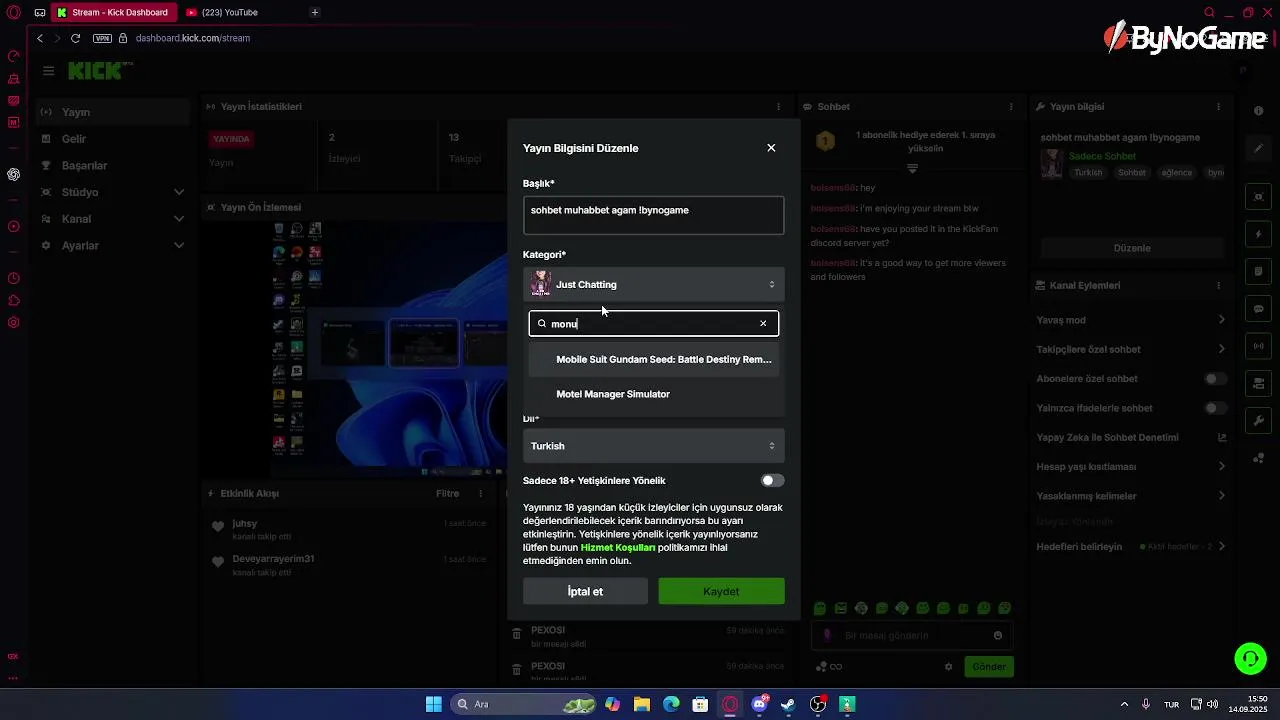Toggle Abonelere özel sohbet switch

(x=1215, y=379)
